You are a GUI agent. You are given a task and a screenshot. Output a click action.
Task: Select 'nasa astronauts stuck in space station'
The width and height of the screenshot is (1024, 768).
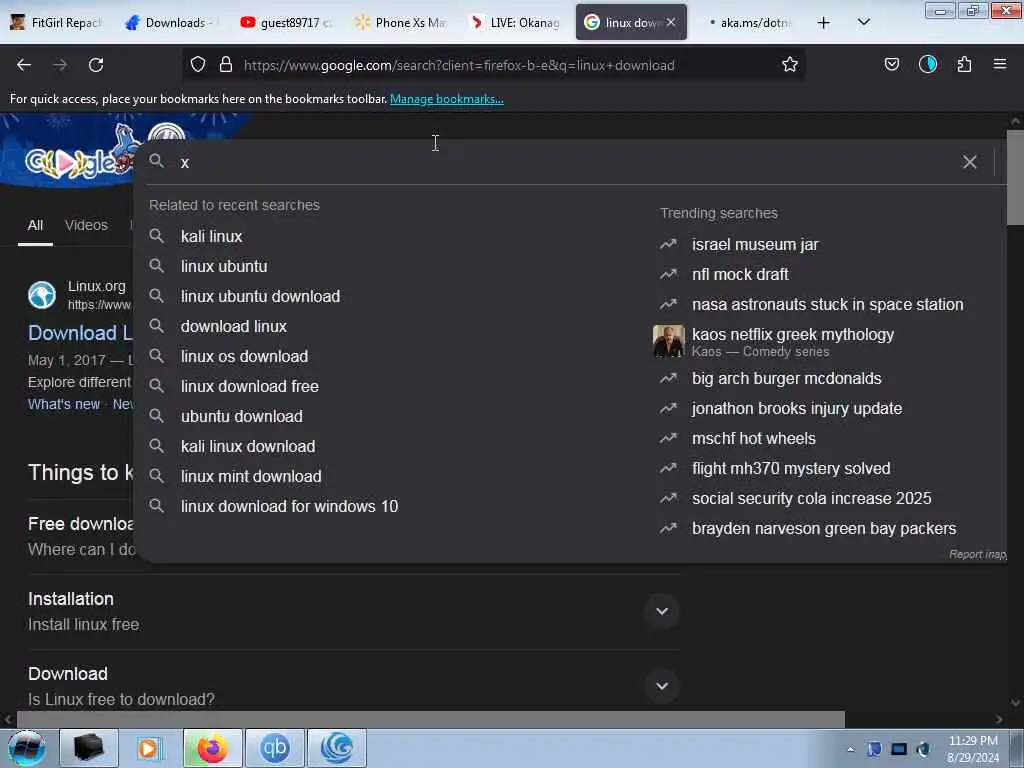tap(827, 305)
